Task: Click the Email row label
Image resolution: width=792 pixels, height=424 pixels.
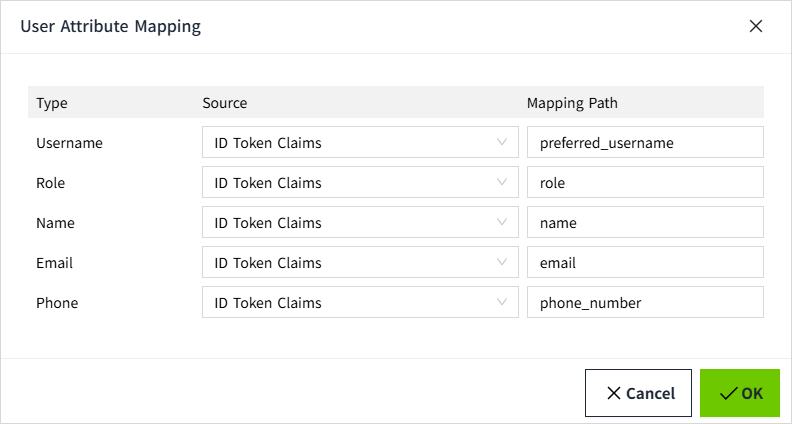Action: point(54,263)
